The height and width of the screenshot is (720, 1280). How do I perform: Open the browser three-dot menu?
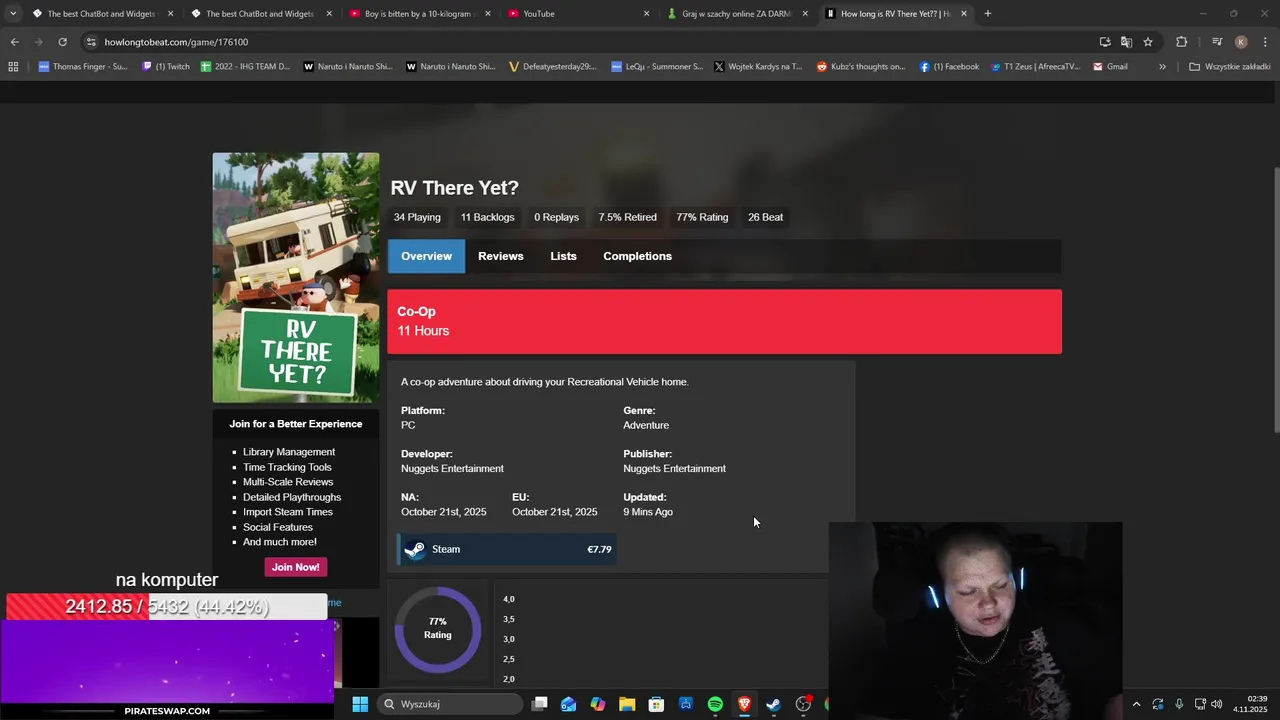tap(1265, 42)
